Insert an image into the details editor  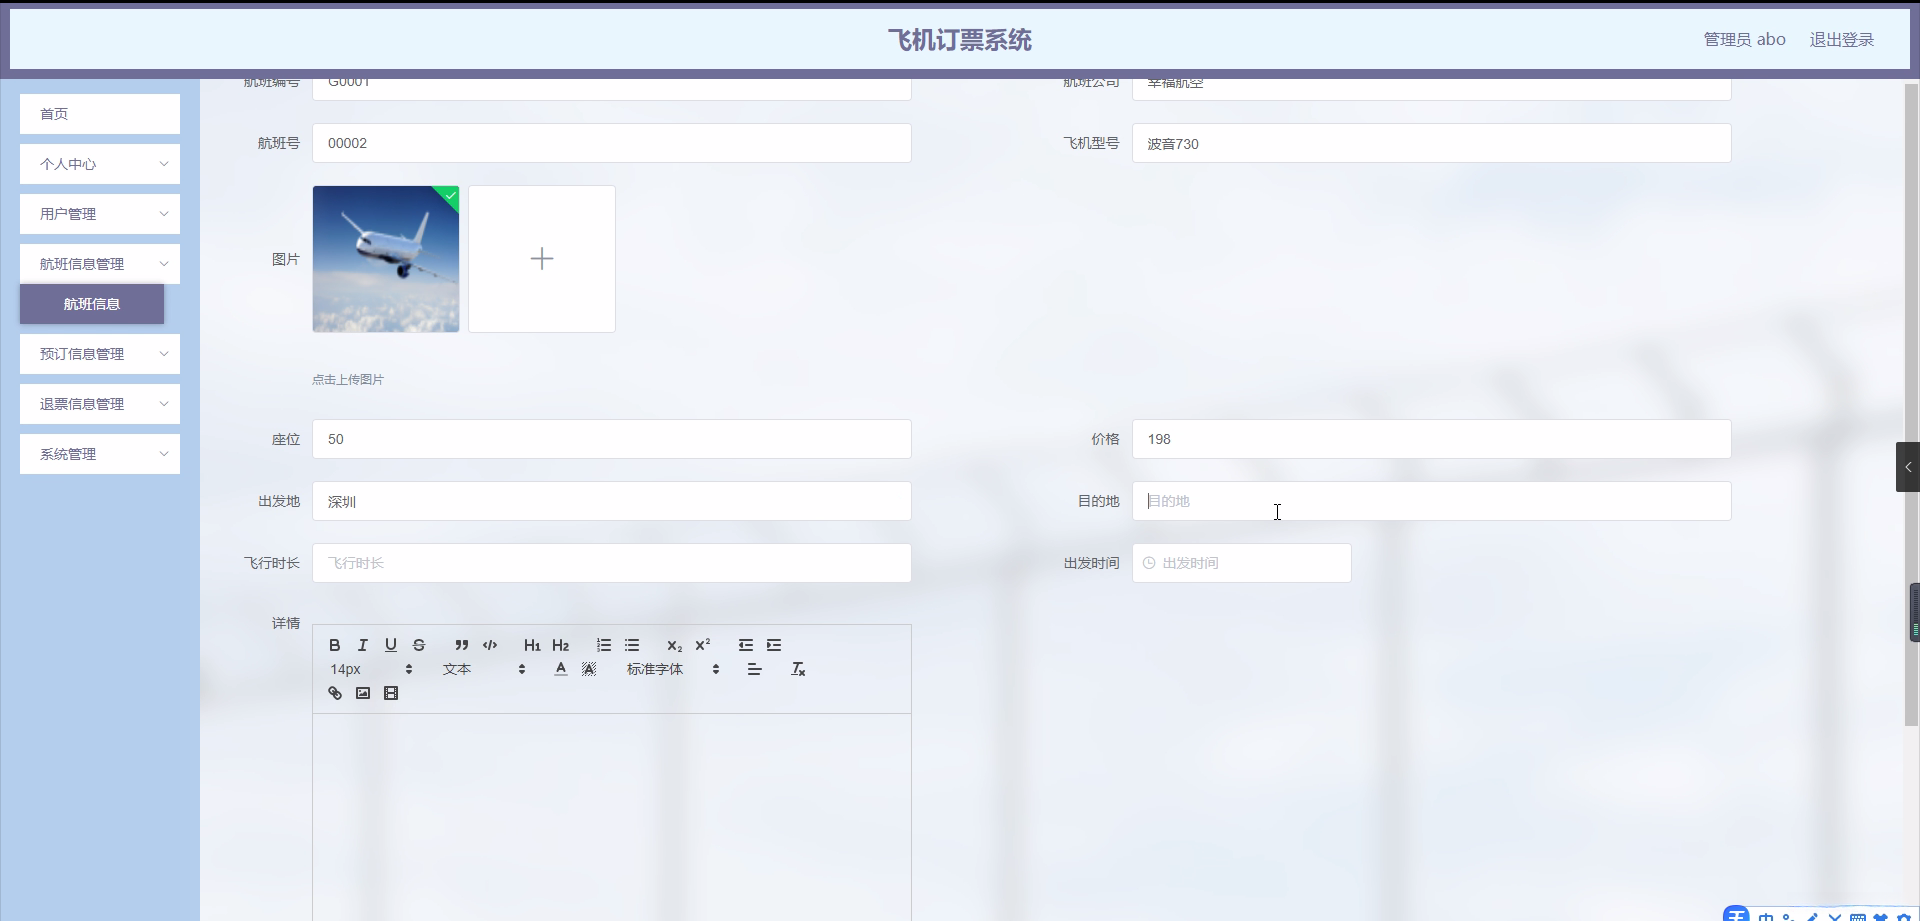click(363, 693)
